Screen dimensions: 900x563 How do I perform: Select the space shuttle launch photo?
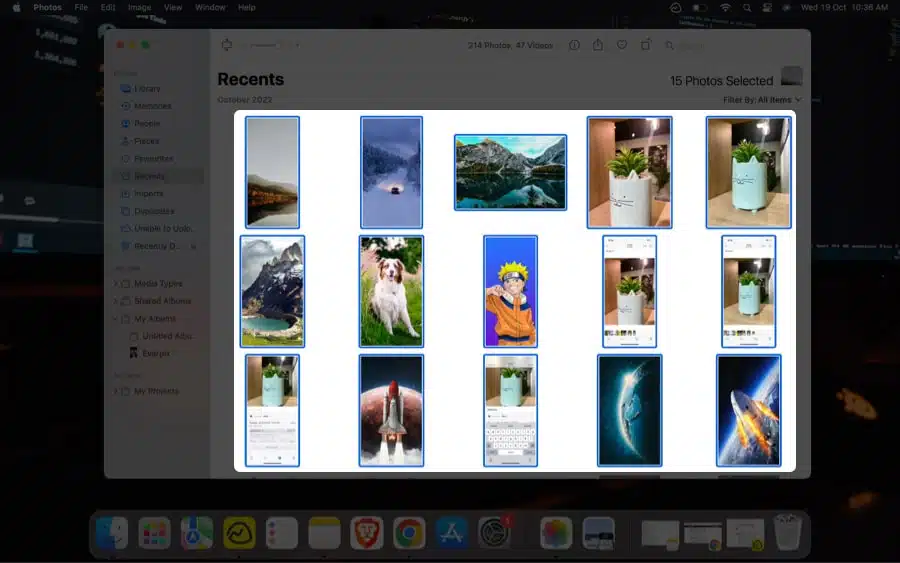391,410
